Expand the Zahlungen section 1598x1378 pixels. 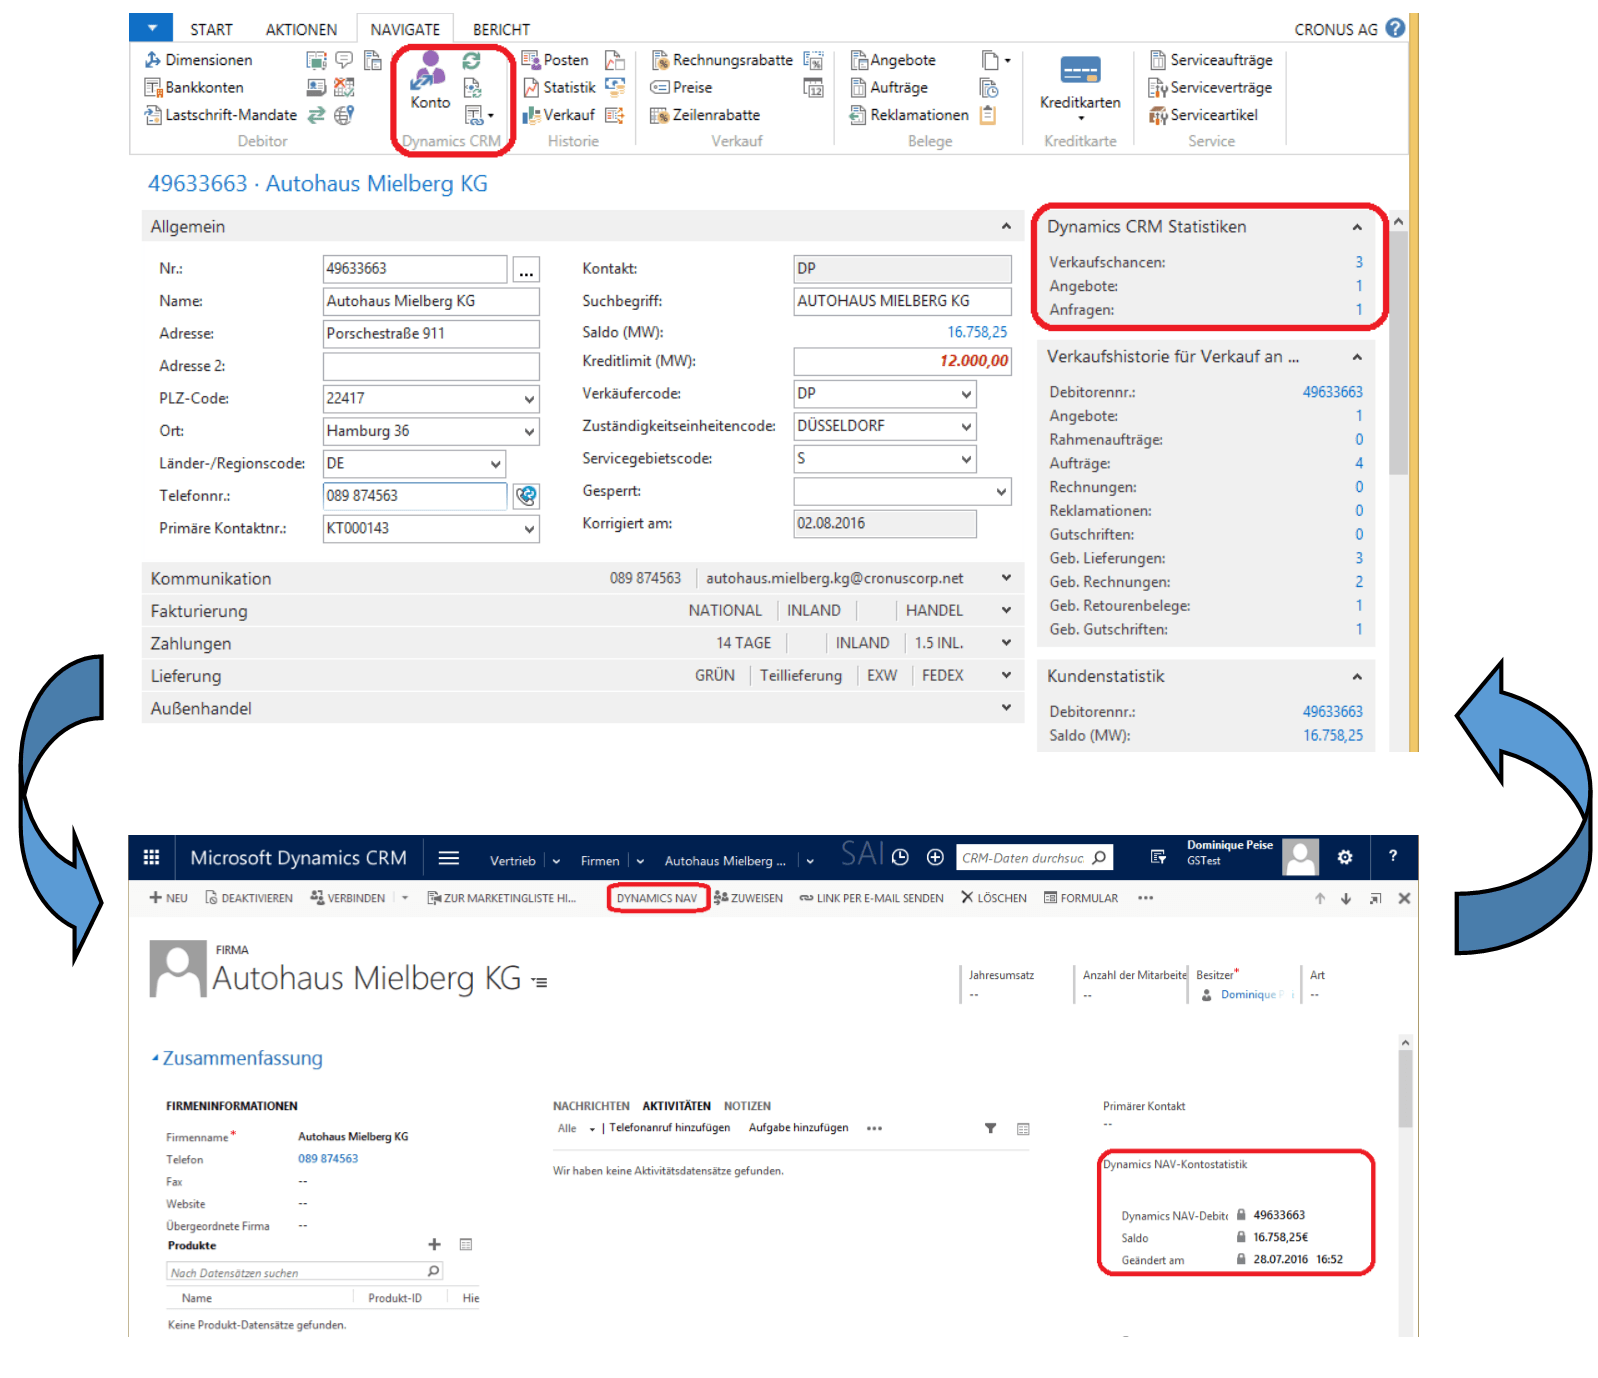point(1006,643)
